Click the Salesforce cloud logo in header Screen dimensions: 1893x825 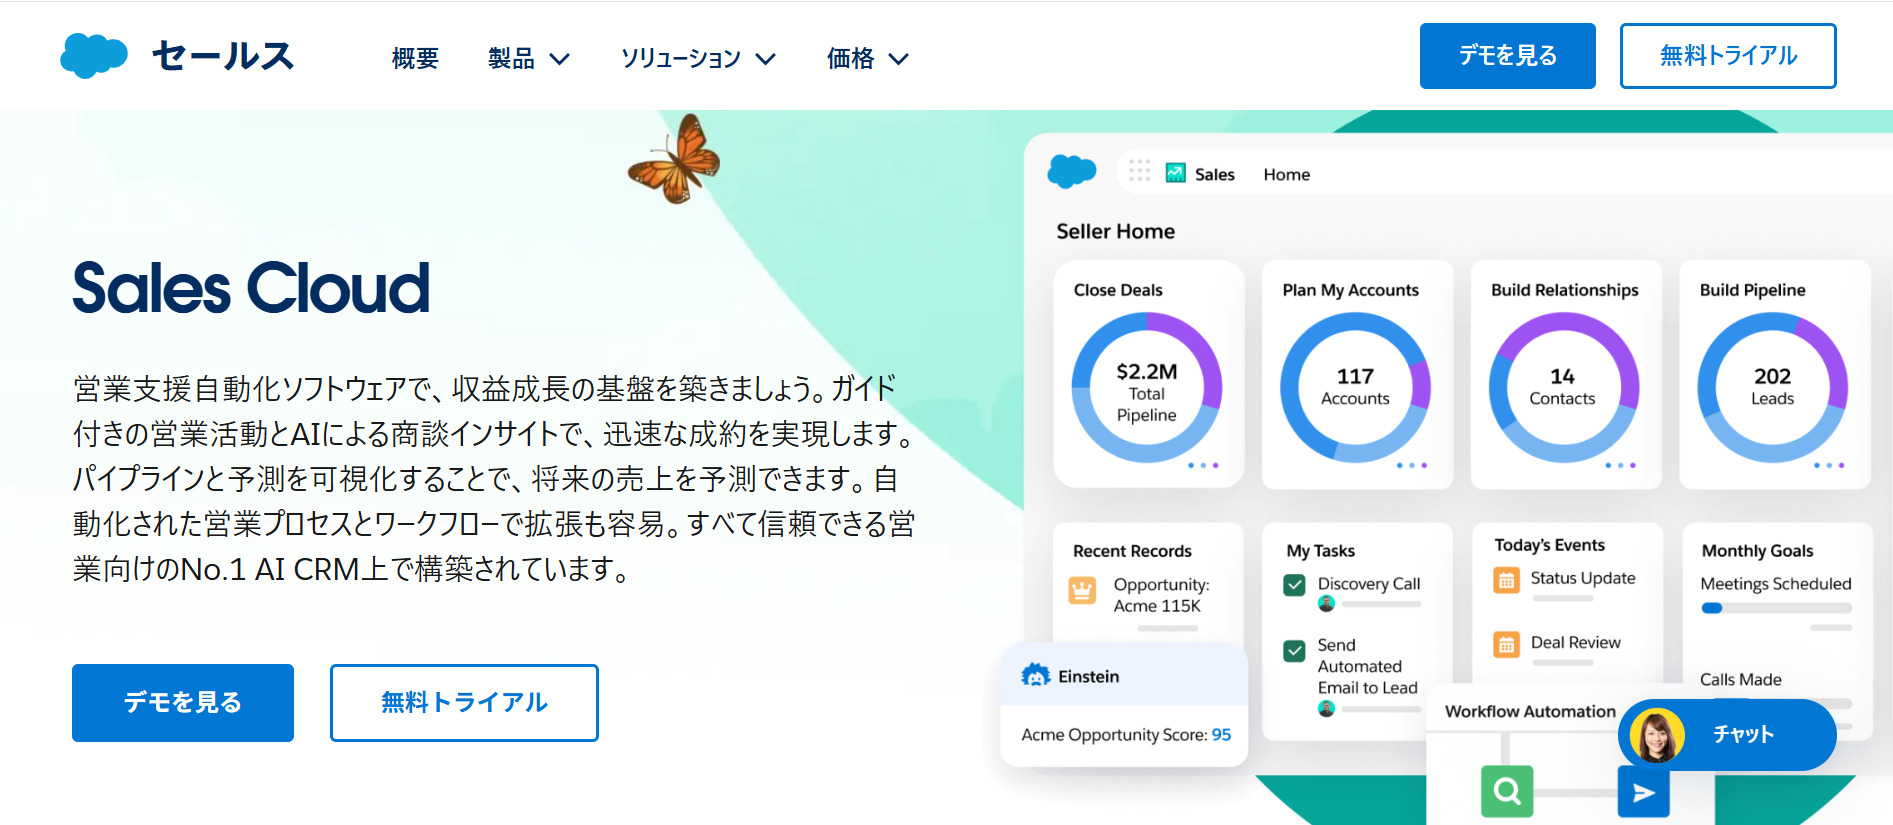click(94, 55)
